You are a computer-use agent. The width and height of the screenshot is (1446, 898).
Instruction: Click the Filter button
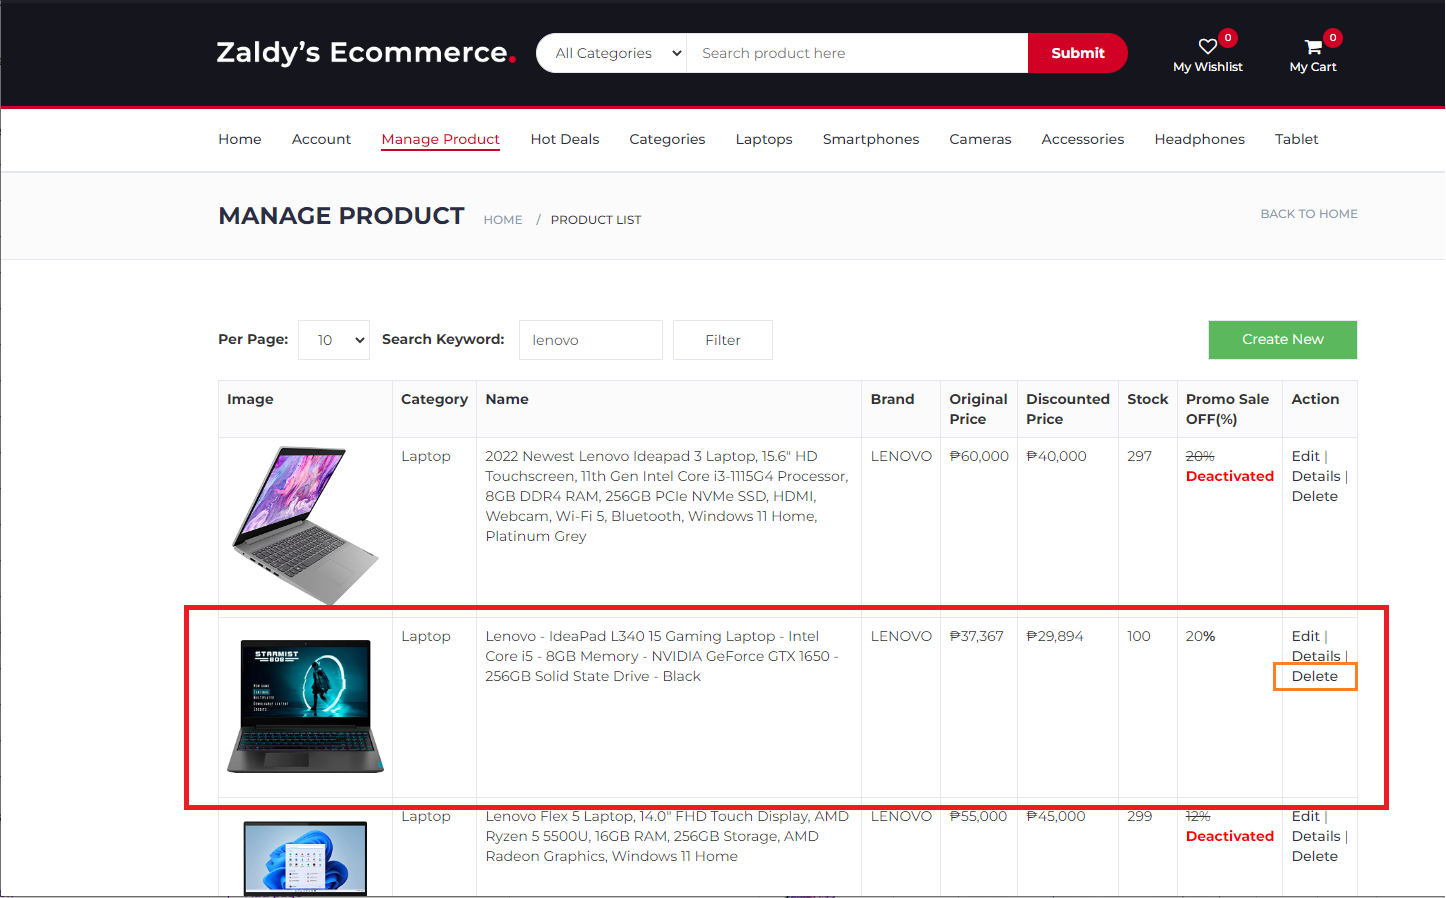coord(722,339)
